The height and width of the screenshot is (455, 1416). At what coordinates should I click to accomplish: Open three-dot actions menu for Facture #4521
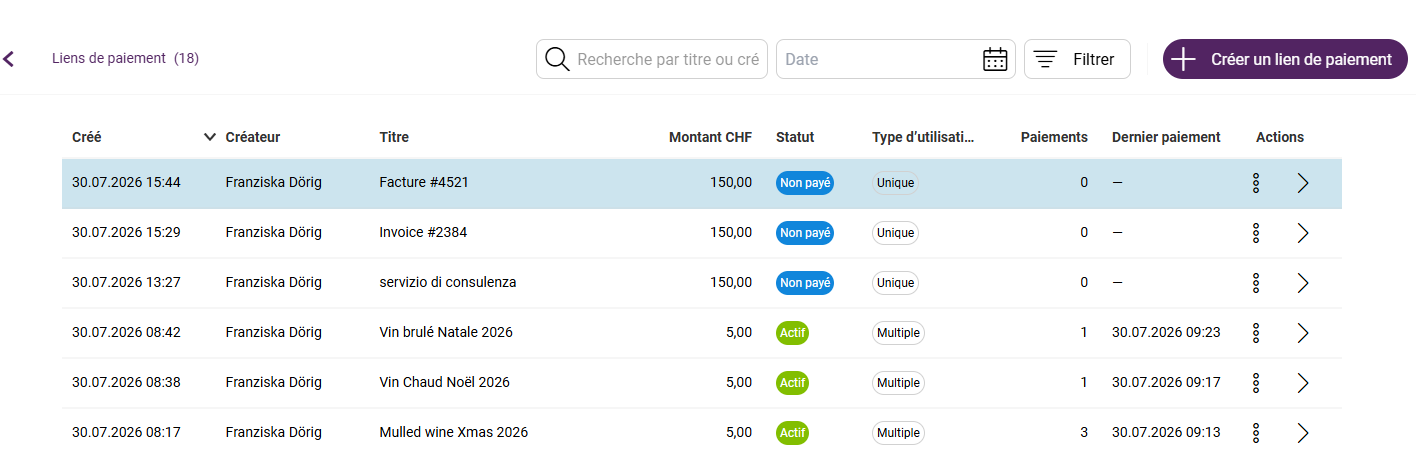(x=1256, y=183)
